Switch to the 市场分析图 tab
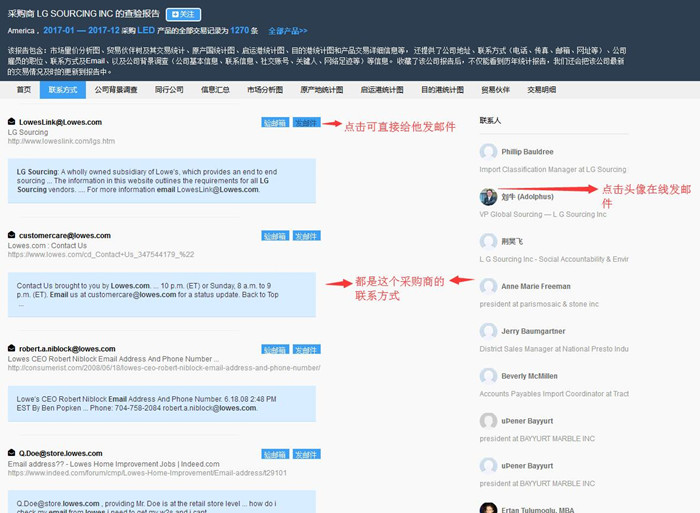The image size is (700, 513). point(265,90)
